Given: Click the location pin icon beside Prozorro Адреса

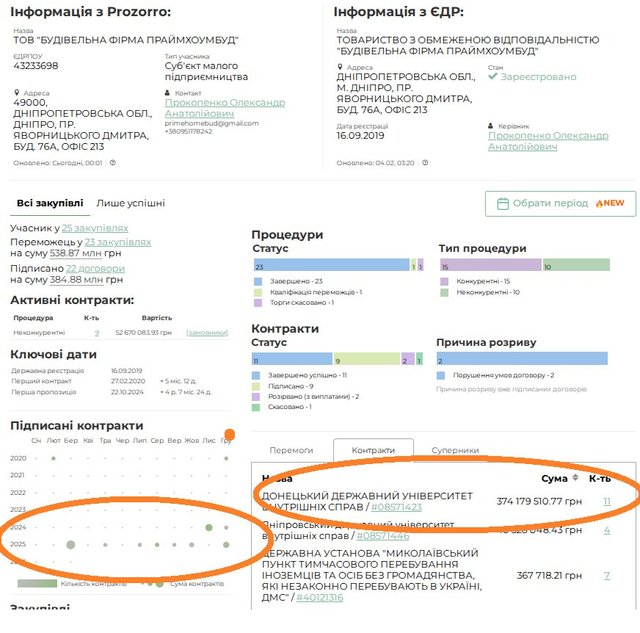Looking at the screenshot, I should pos(17,92).
